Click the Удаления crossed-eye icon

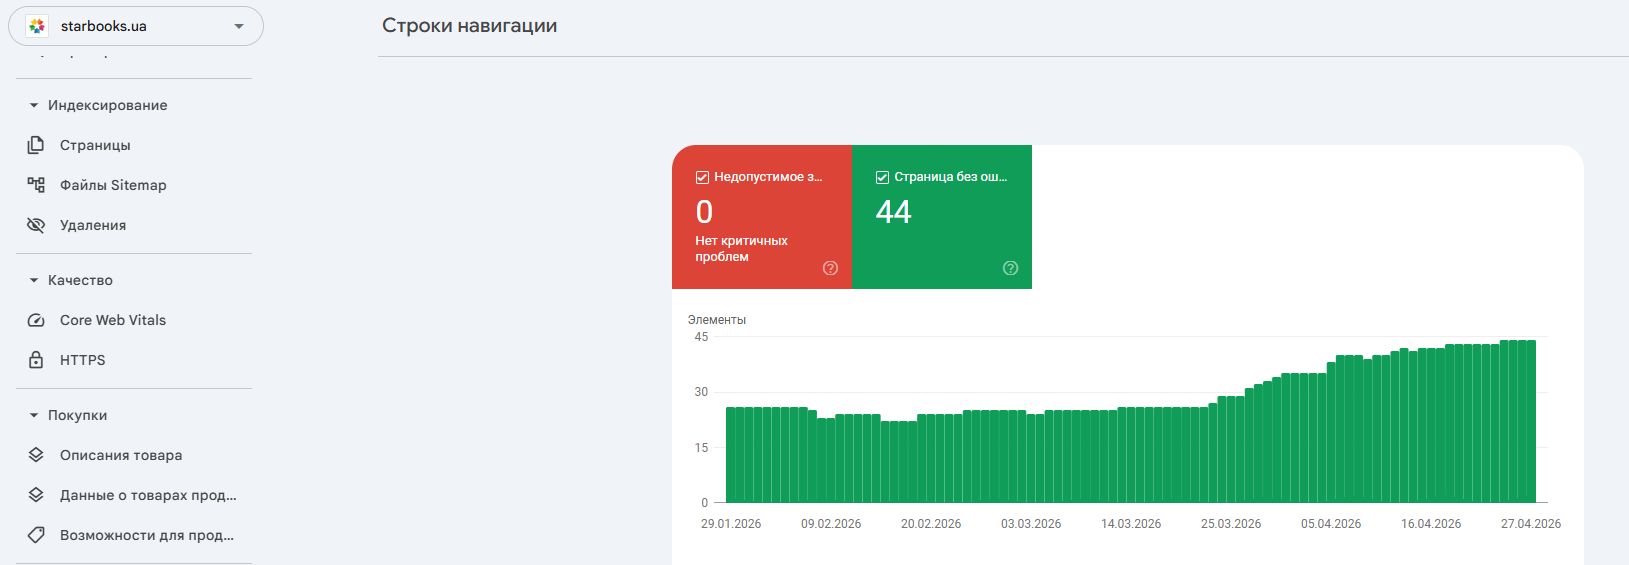coord(36,225)
